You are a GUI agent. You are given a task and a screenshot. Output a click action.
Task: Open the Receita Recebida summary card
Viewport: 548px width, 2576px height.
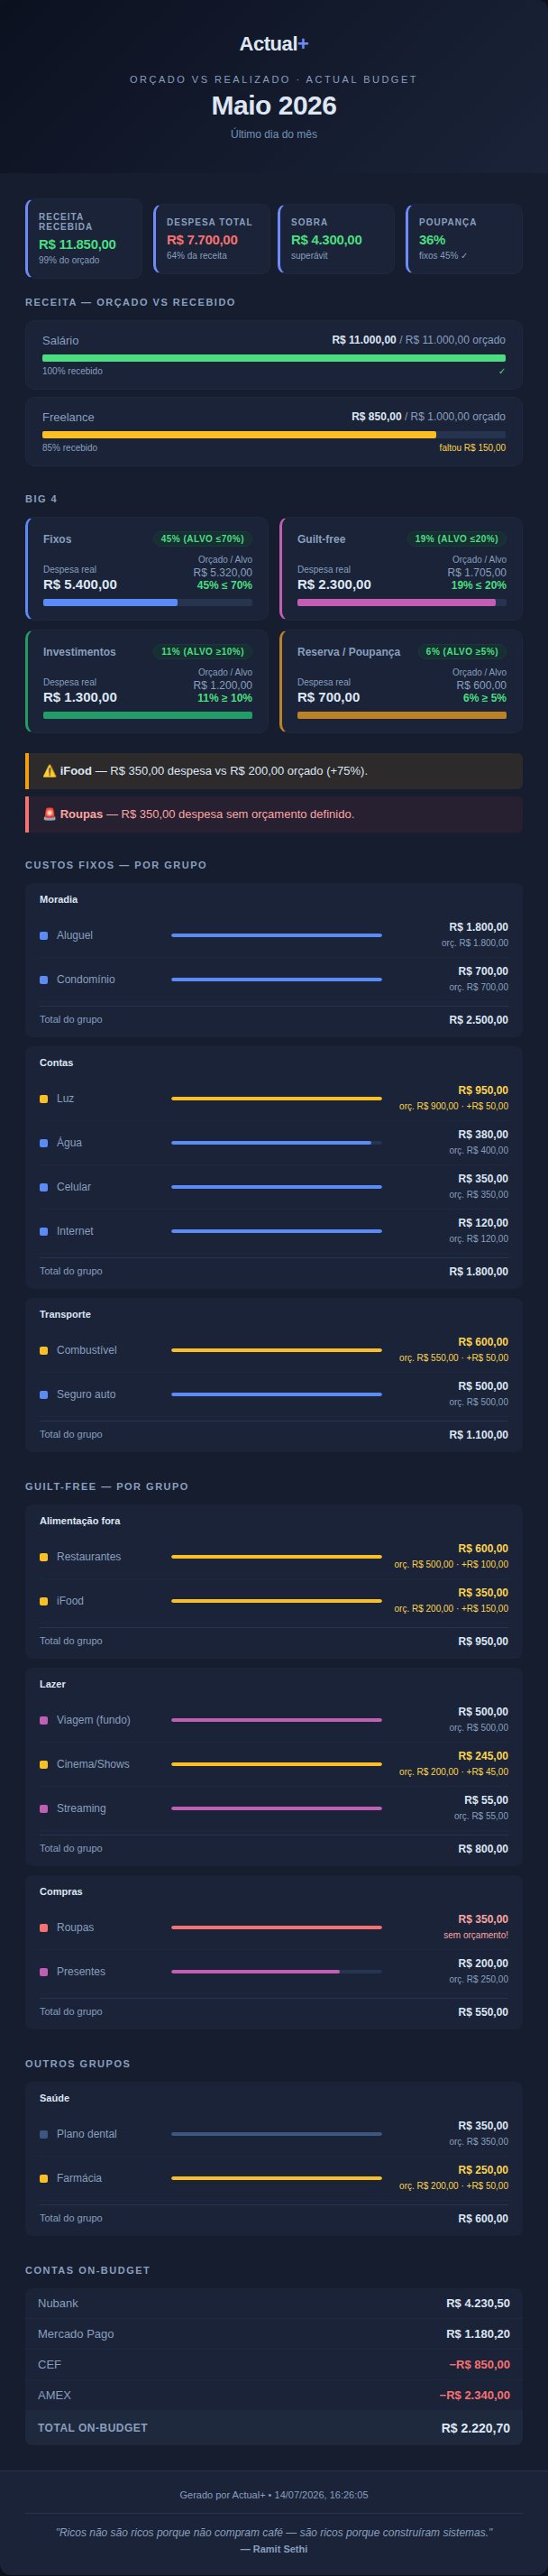click(x=84, y=238)
